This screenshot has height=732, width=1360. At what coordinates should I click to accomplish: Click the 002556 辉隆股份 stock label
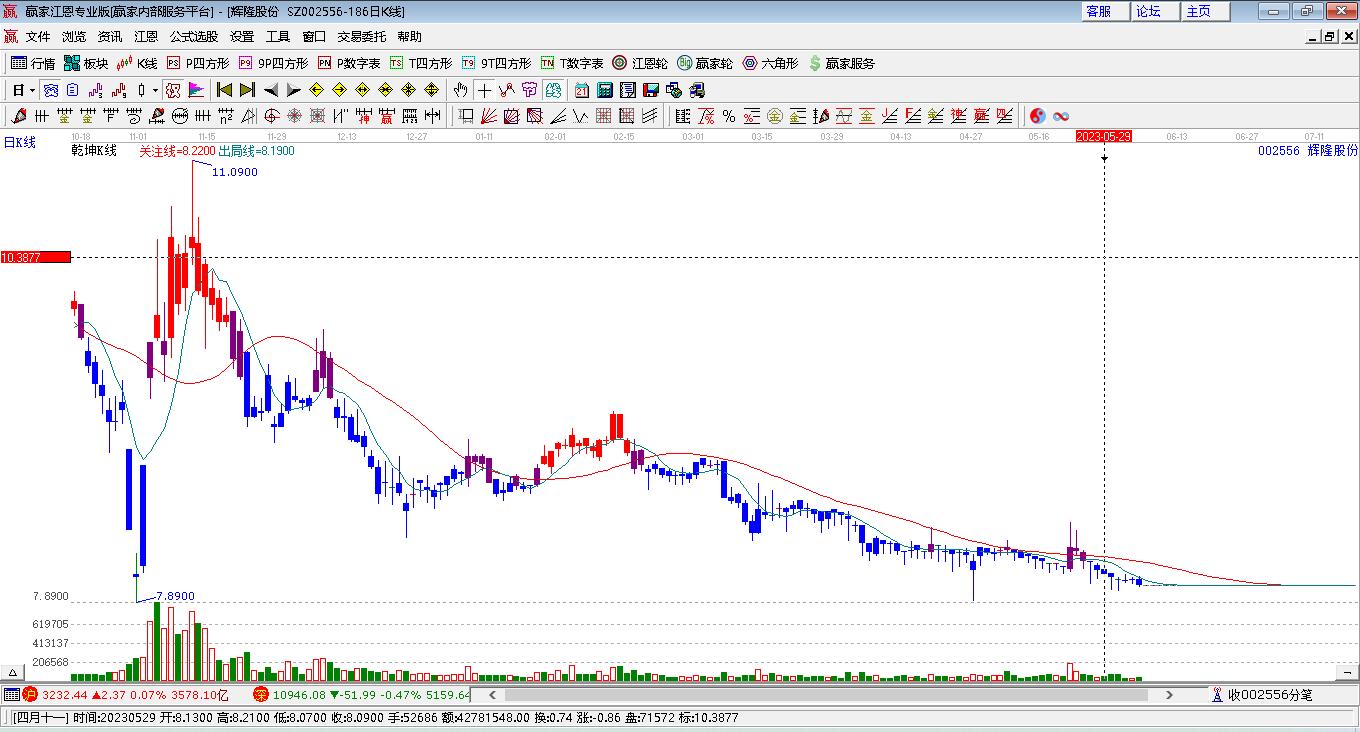pyautogui.click(x=1308, y=150)
